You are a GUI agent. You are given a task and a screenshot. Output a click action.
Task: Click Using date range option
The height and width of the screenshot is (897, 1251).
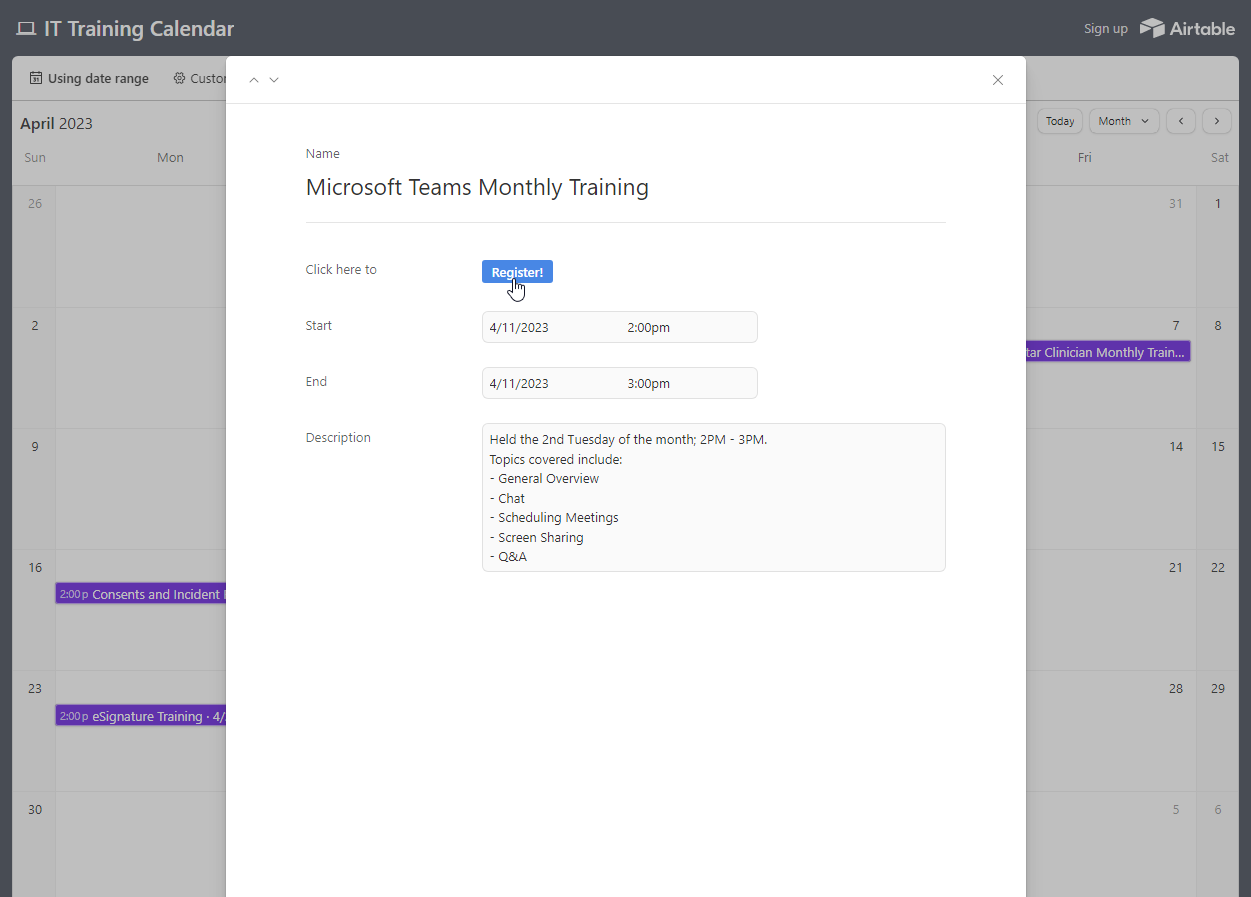pyautogui.click(x=89, y=78)
